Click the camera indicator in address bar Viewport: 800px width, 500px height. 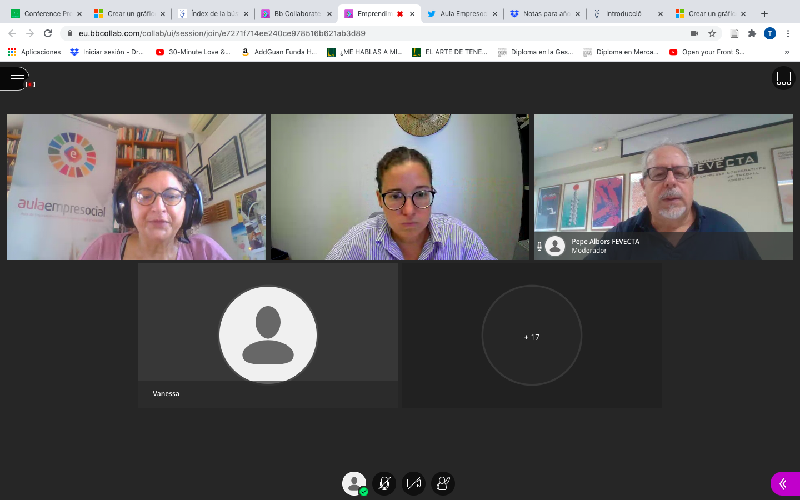(694, 33)
